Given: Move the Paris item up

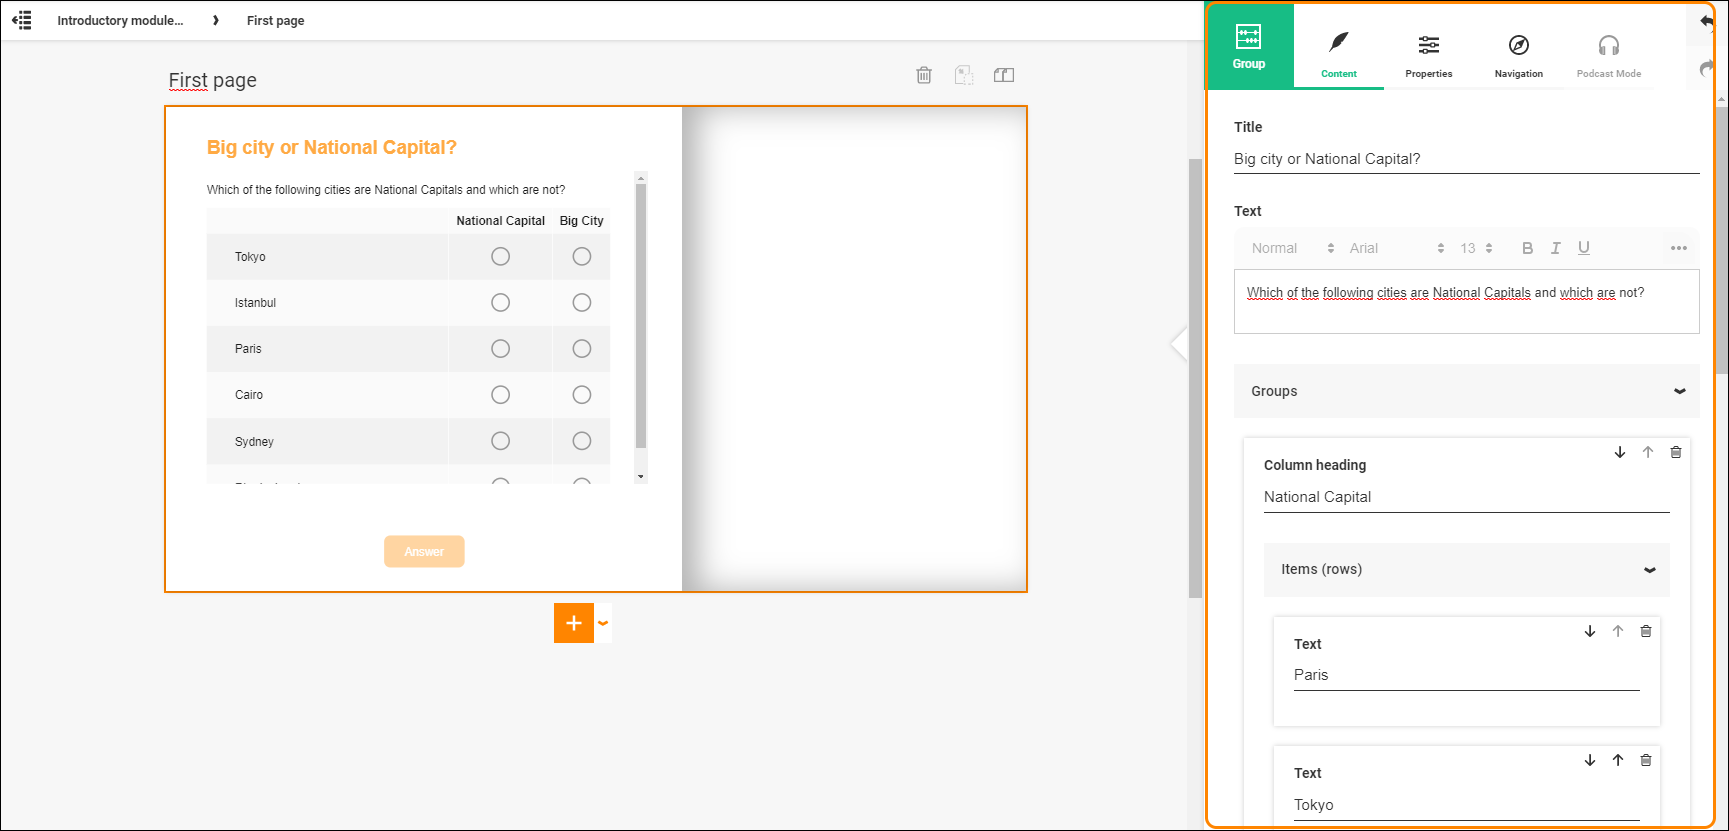Looking at the screenshot, I should pos(1618,631).
